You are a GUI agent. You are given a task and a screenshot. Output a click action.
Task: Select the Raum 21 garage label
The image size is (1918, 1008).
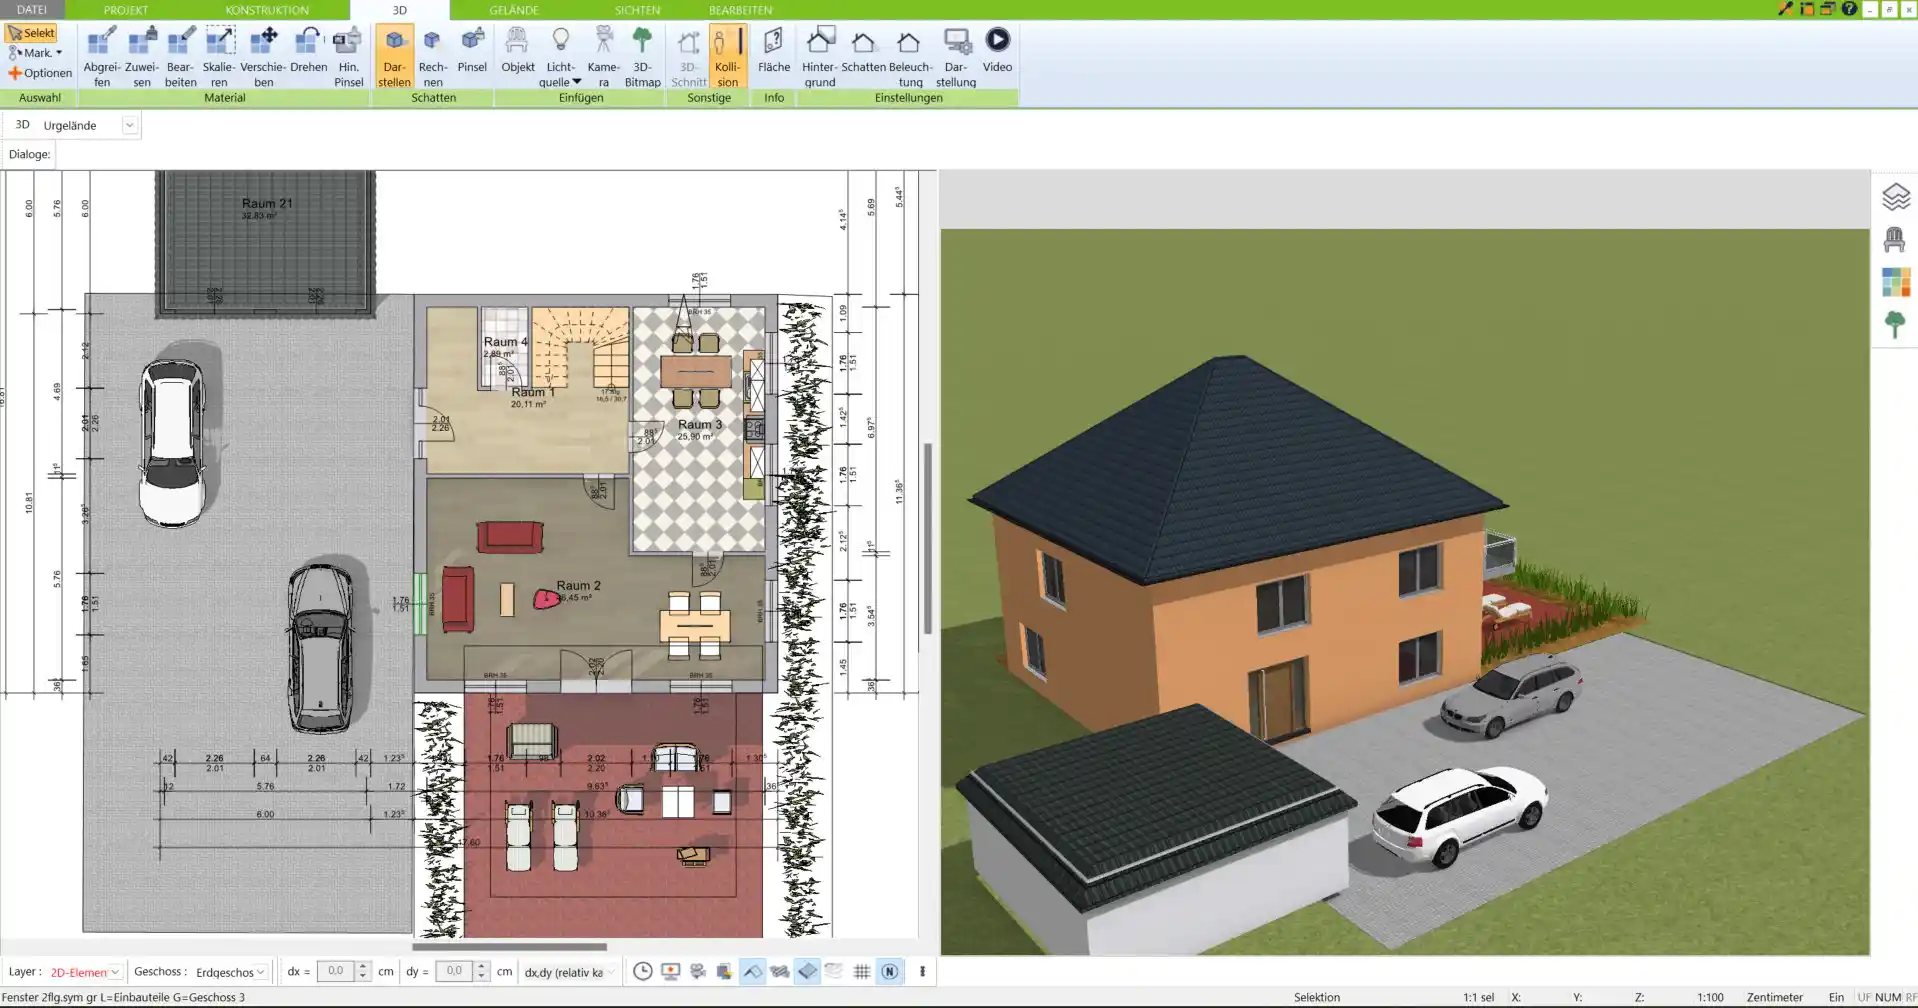[x=267, y=203]
